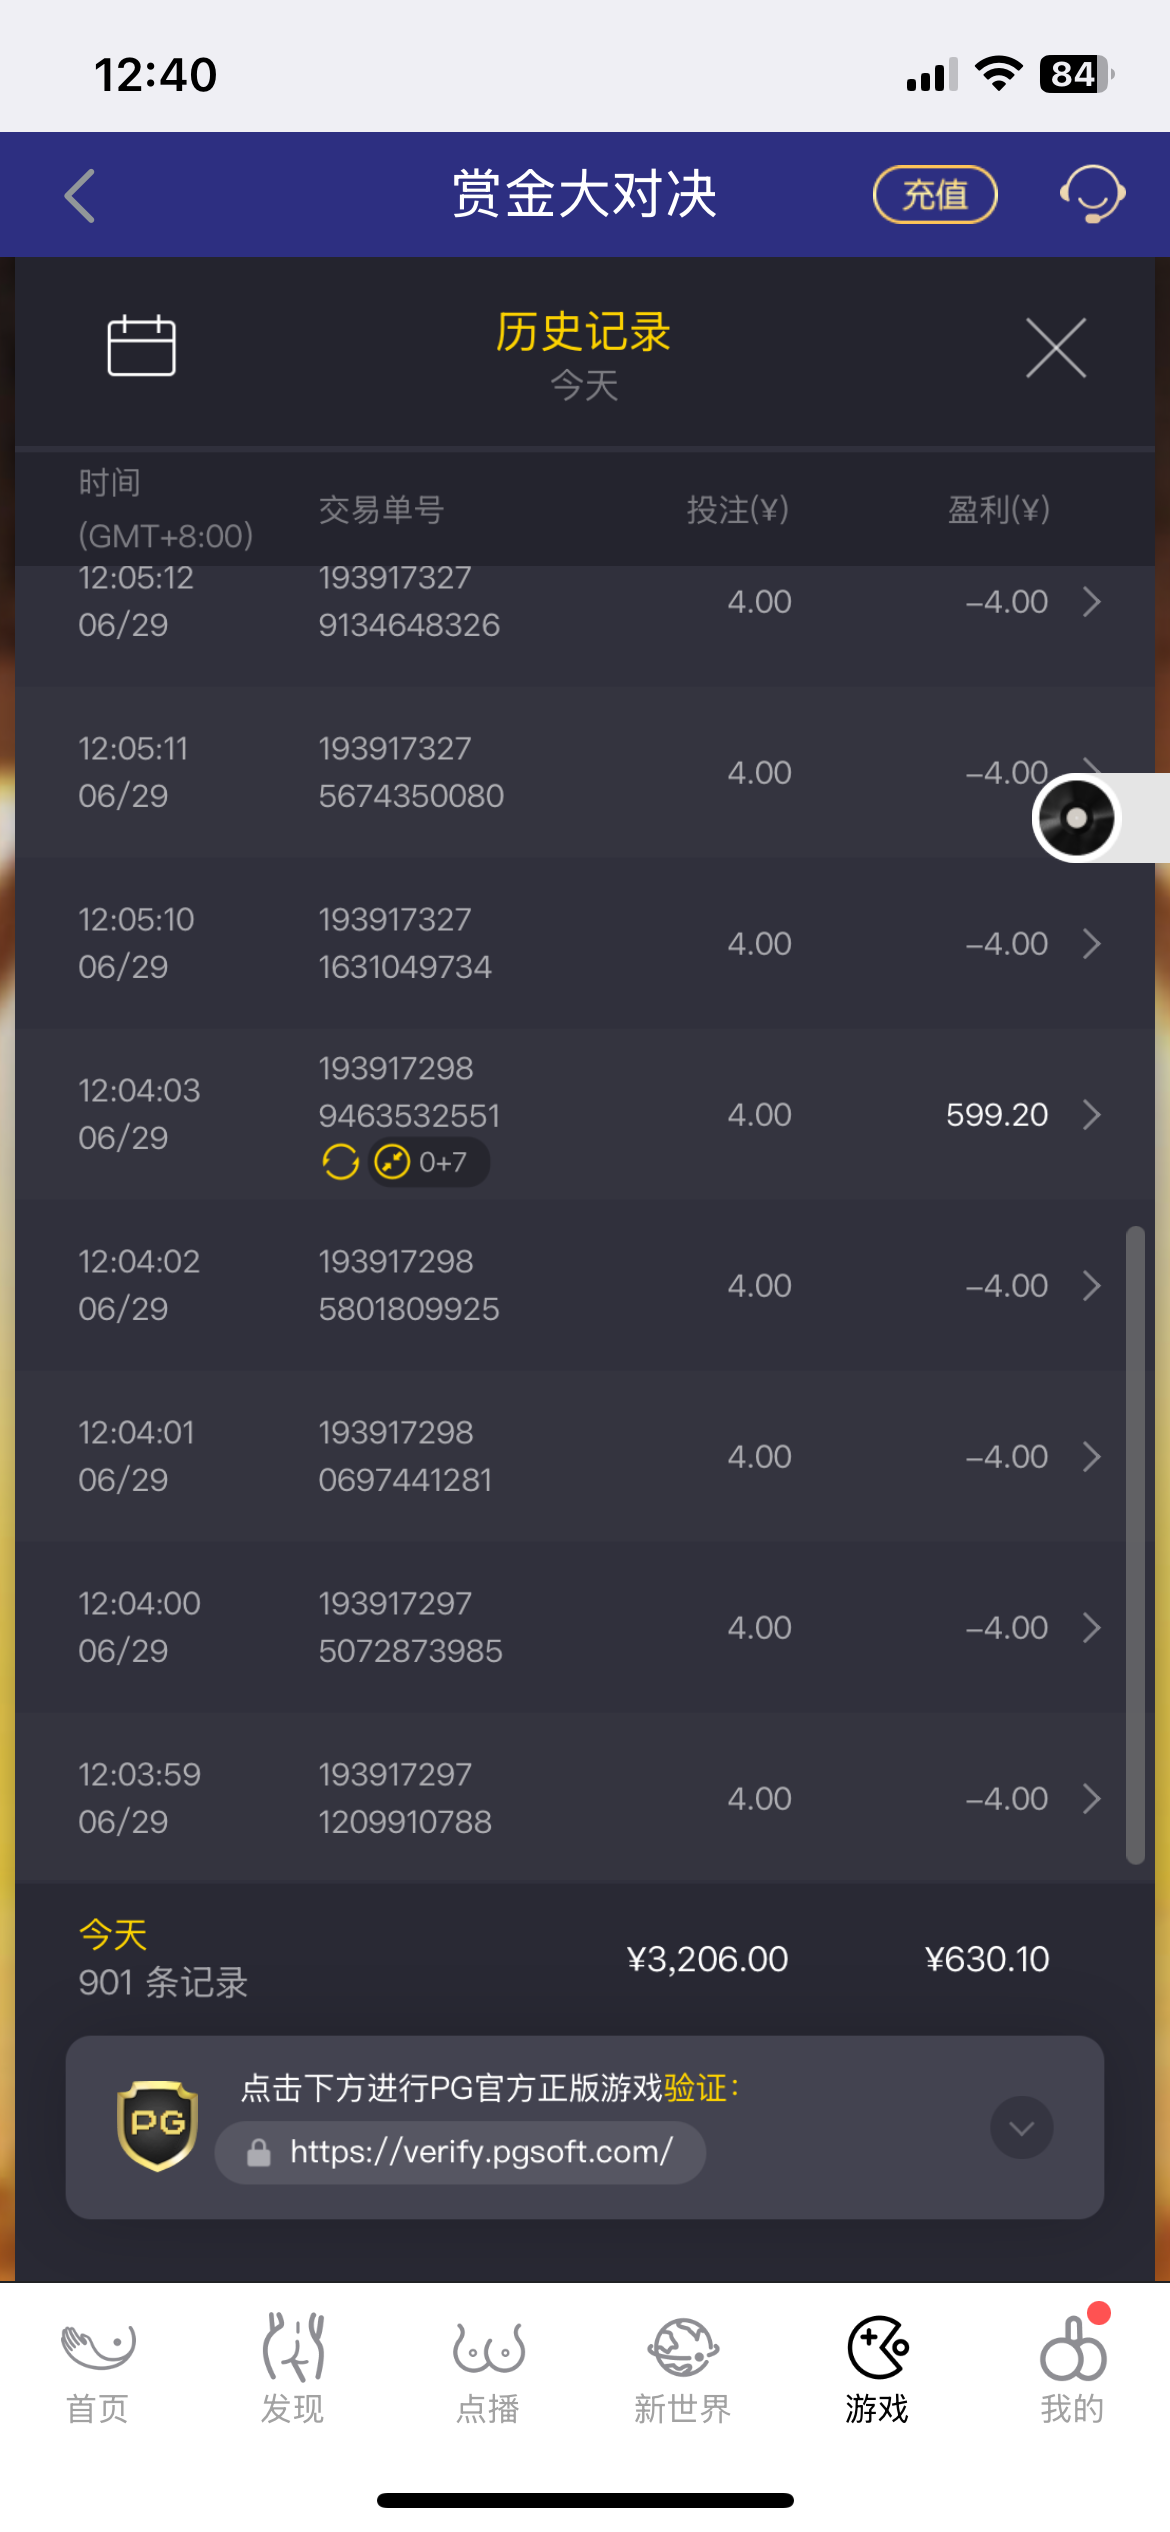Click the 0+7 free spins badge
This screenshot has height=2532, width=1170.
(x=429, y=1162)
